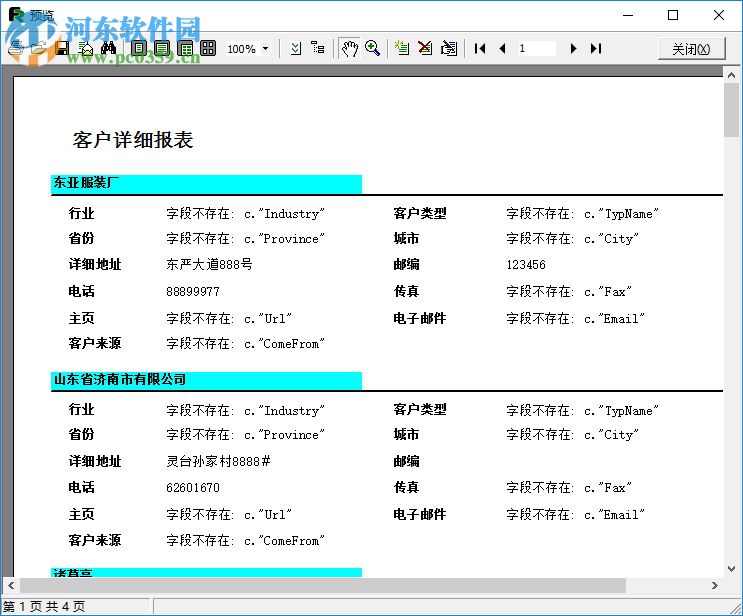Select the grid table page view icon

point(185,48)
